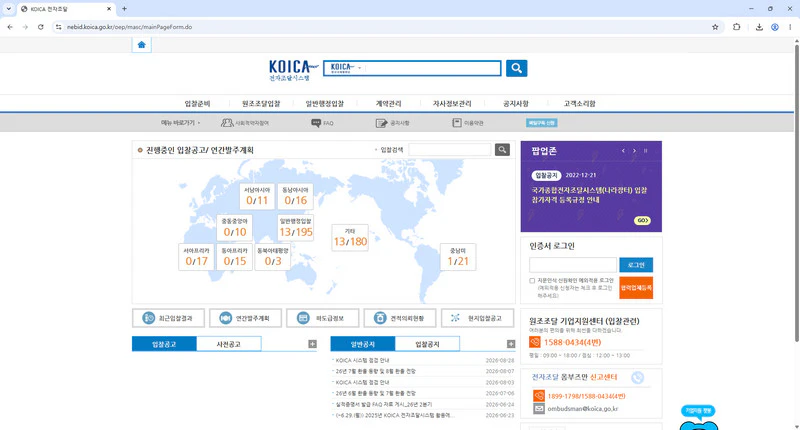Image resolution: width=800 pixels, height=430 pixels.
Task: Click the blue main search magnifier button
Action: click(x=516, y=68)
